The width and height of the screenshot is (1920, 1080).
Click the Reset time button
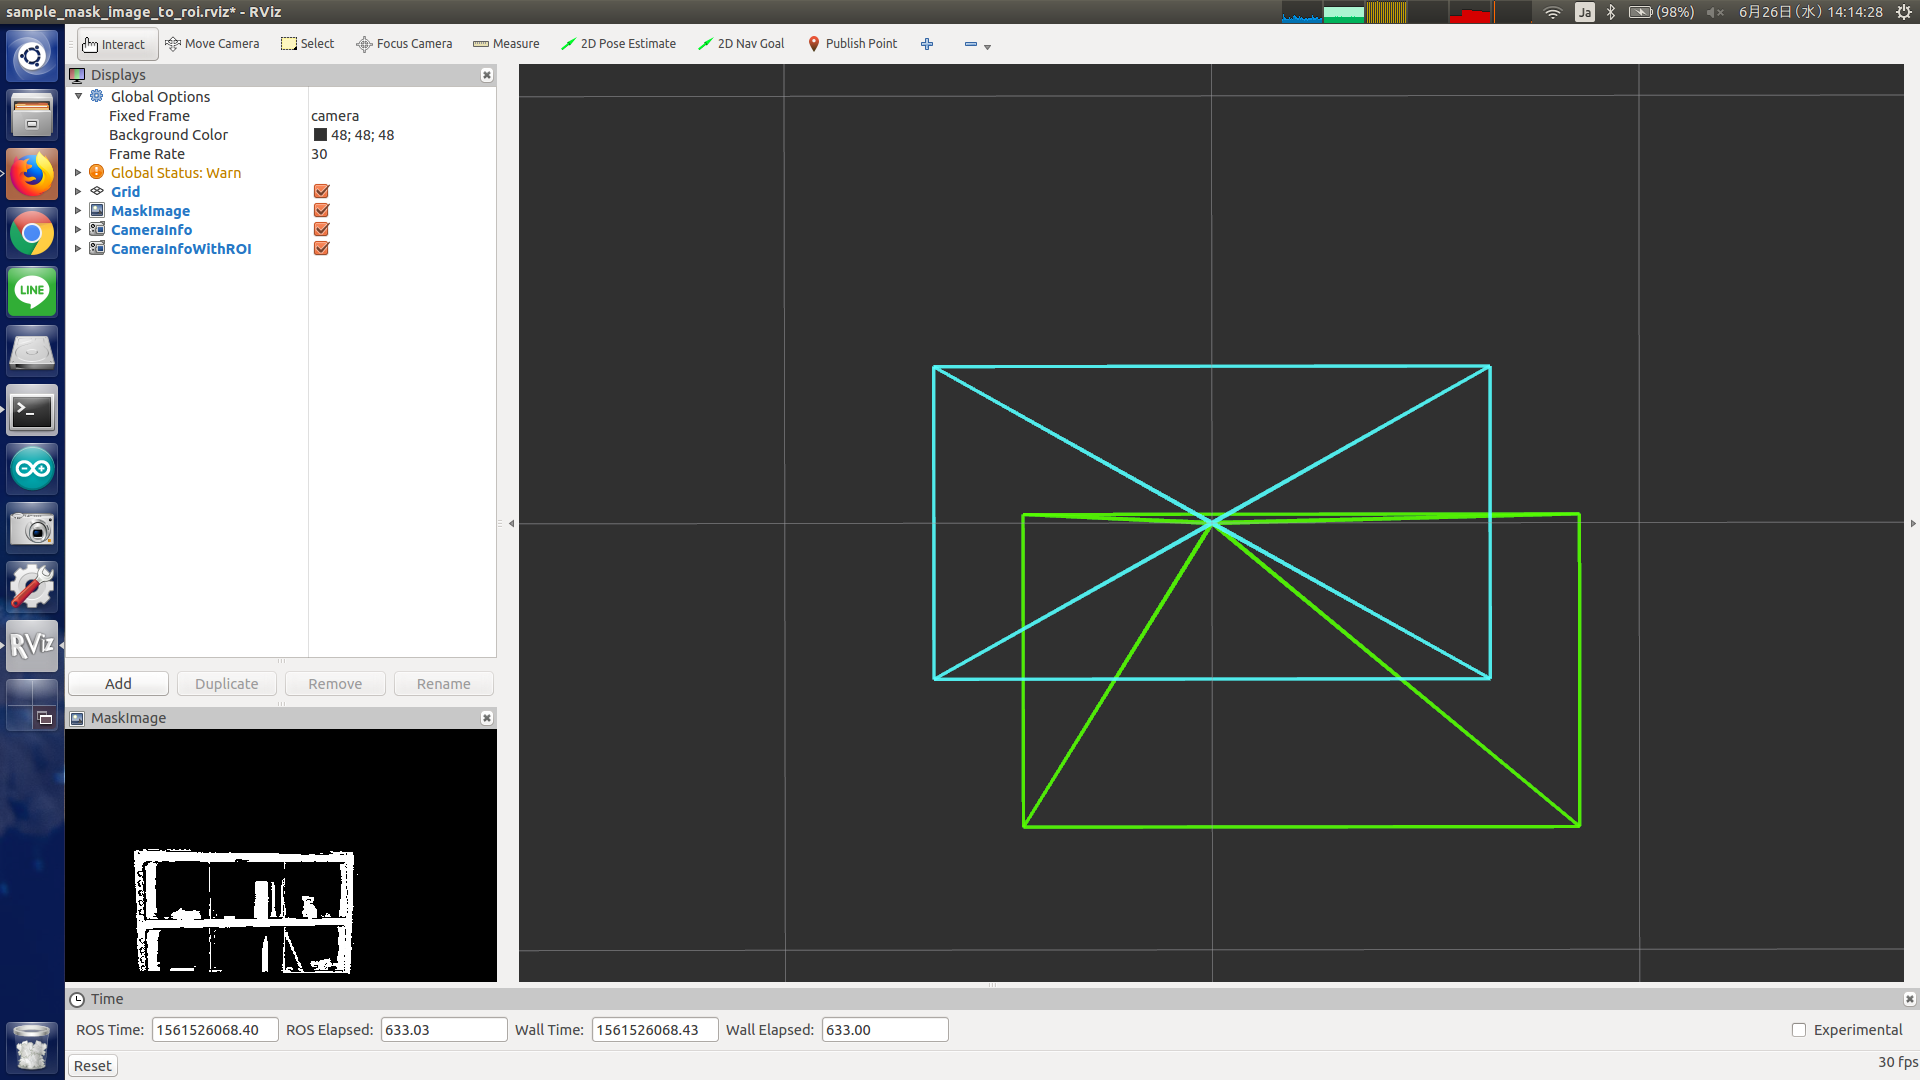click(x=93, y=1066)
